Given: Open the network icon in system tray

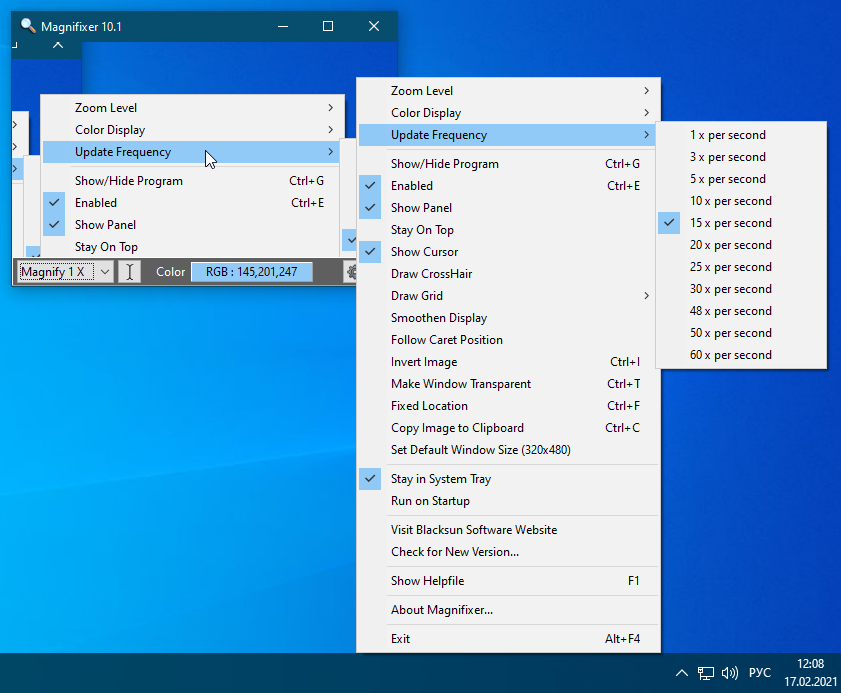Looking at the screenshot, I should pos(705,673).
